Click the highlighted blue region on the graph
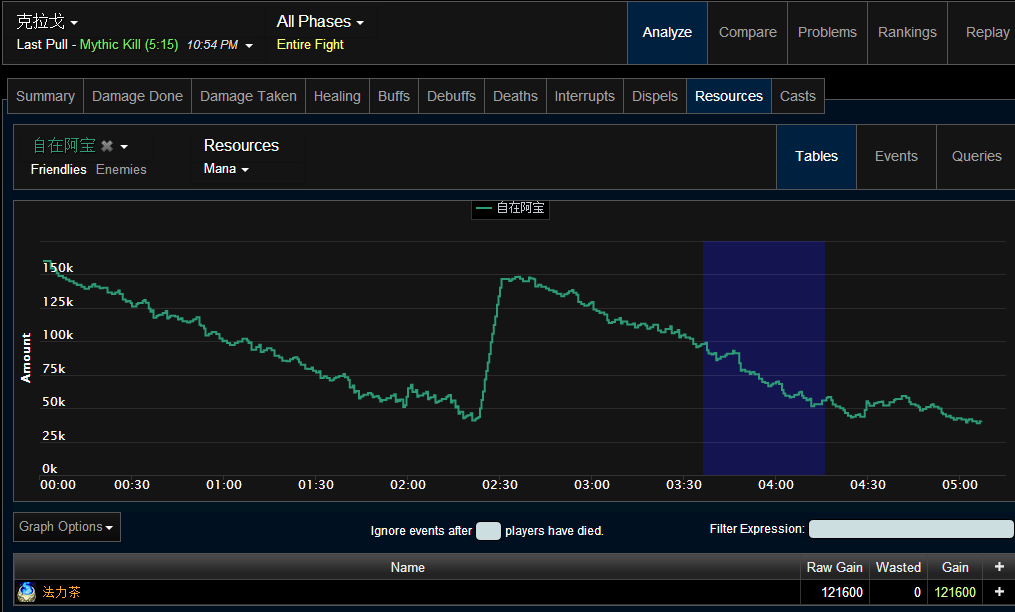Image resolution: width=1015 pixels, height=612 pixels. (764, 358)
